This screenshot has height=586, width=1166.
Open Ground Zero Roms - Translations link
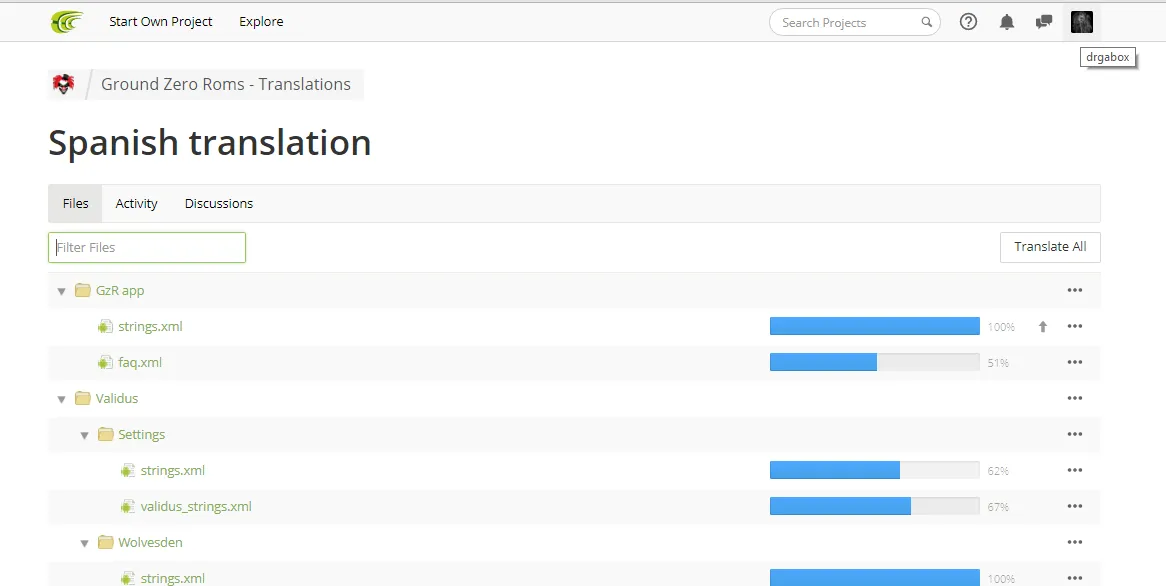click(x=226, y=84)
